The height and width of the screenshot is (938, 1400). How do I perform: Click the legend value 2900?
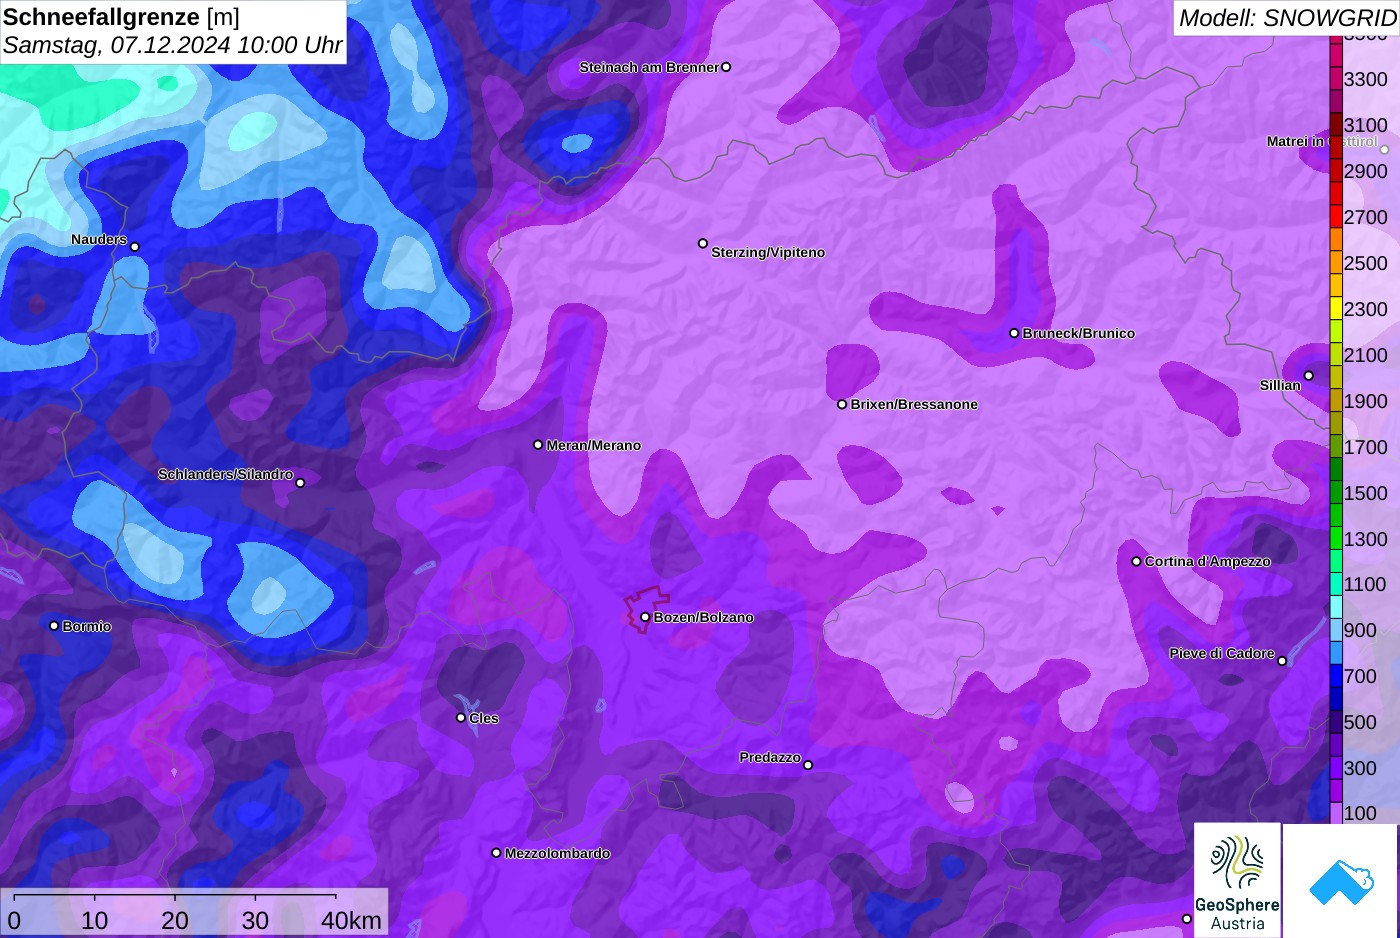[x=1365, y=171]
